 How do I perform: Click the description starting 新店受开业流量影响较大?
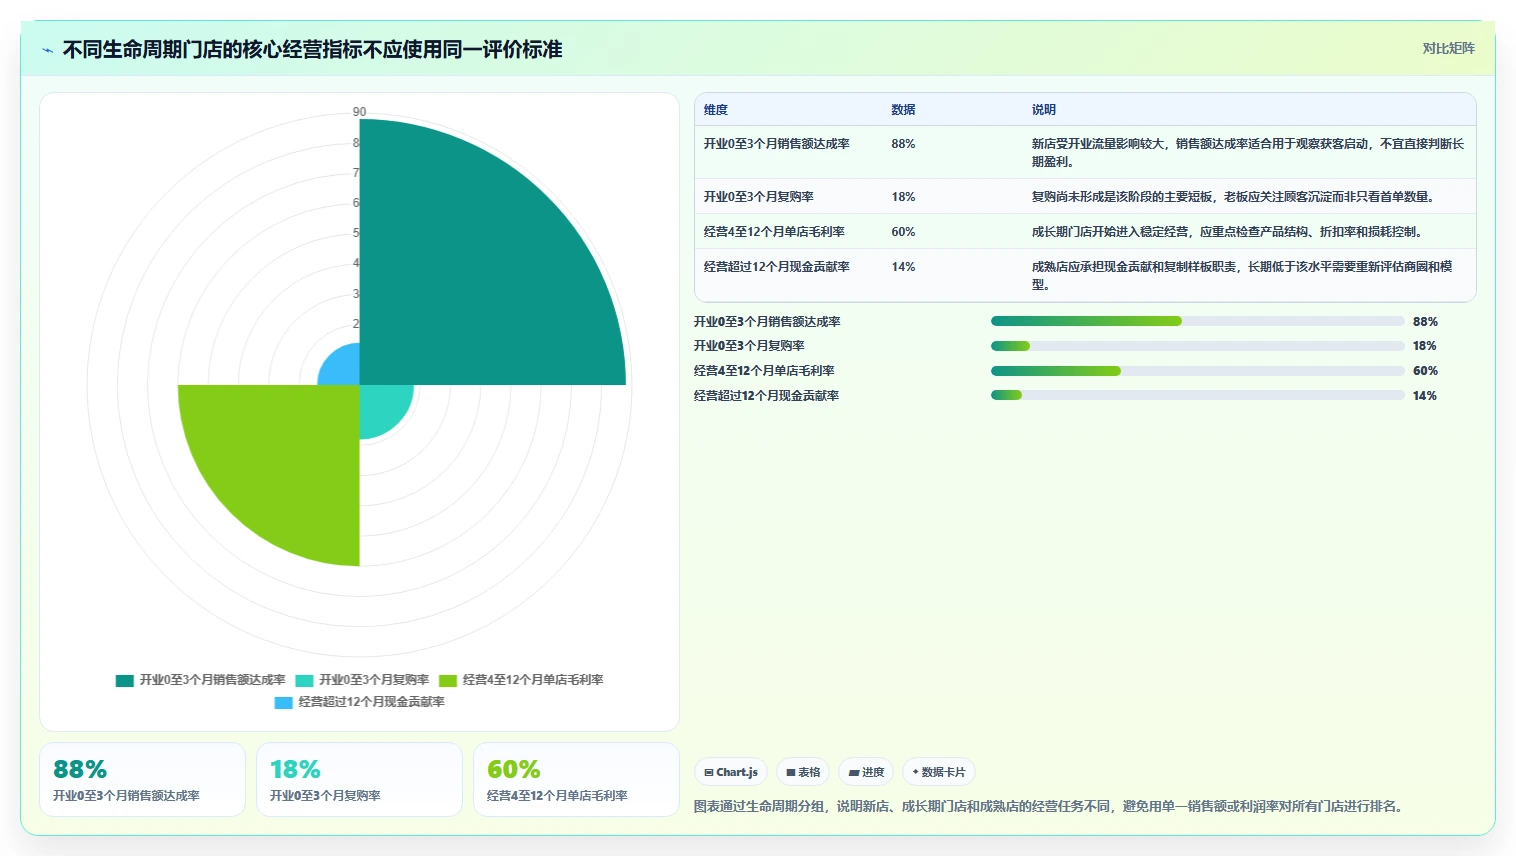pos(1248,152)
